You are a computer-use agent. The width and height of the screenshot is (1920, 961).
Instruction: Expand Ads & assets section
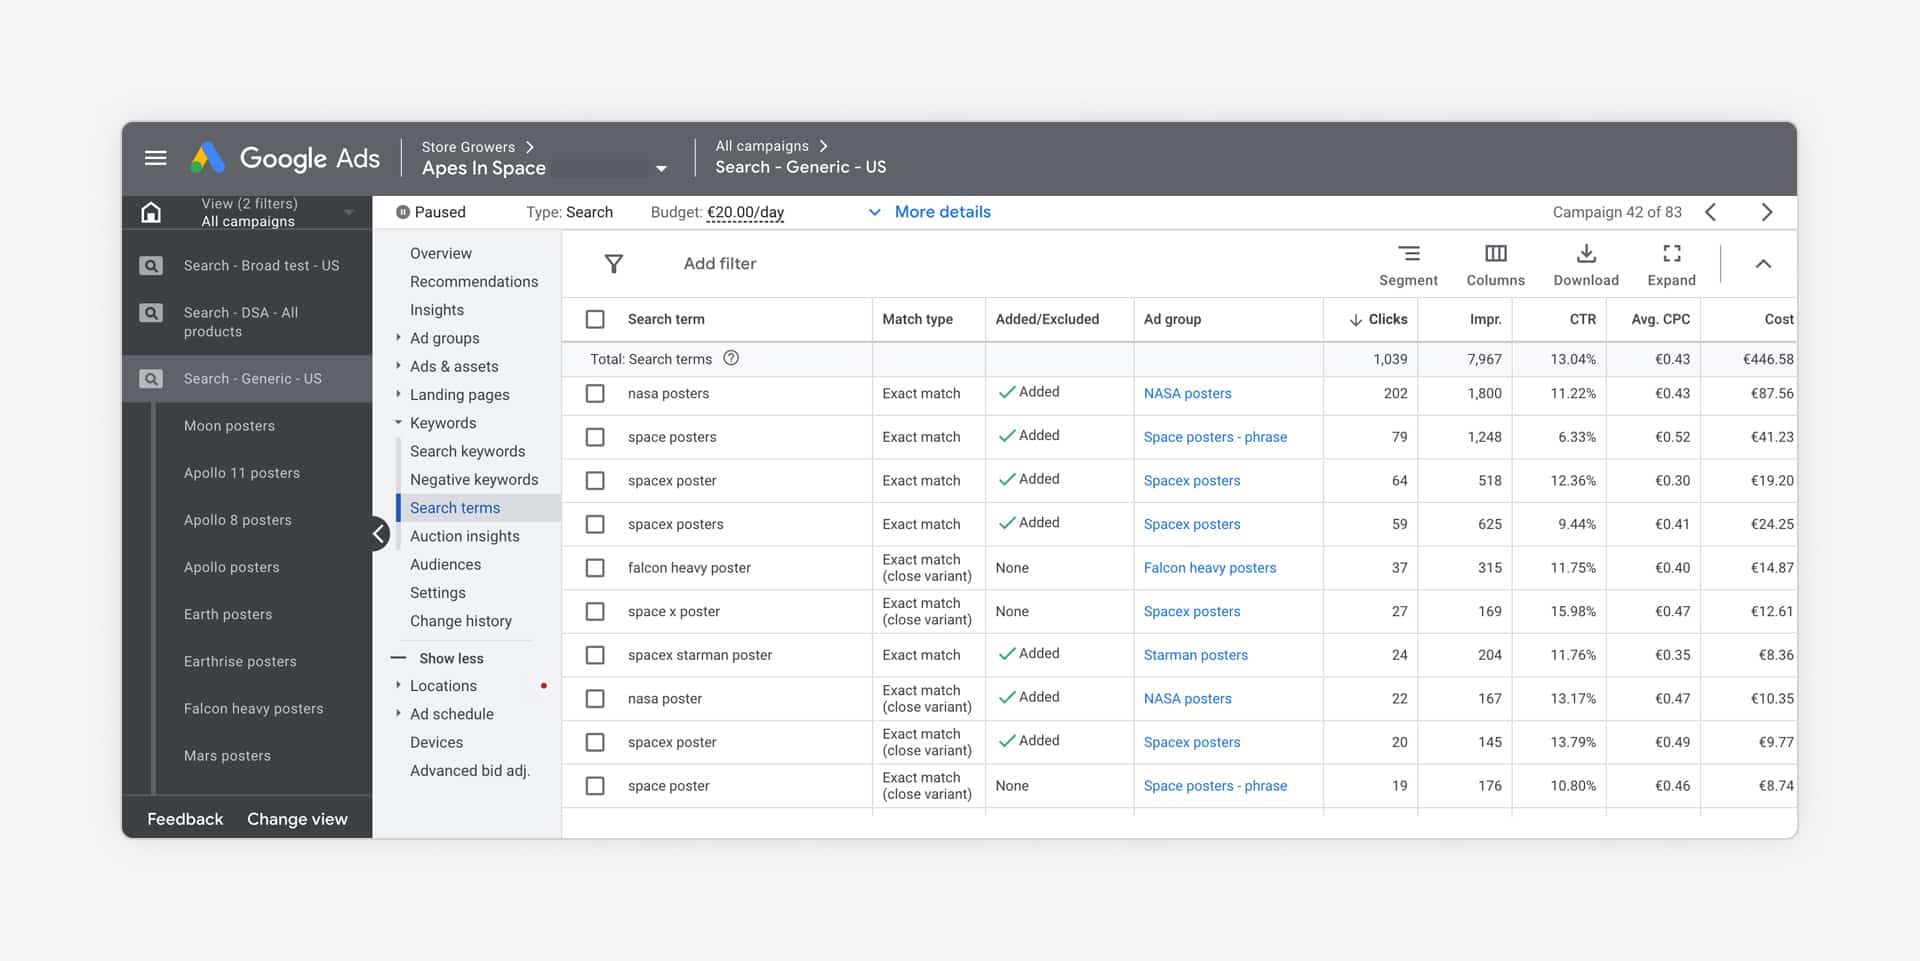pyautogui.click(x=398, y=366)
